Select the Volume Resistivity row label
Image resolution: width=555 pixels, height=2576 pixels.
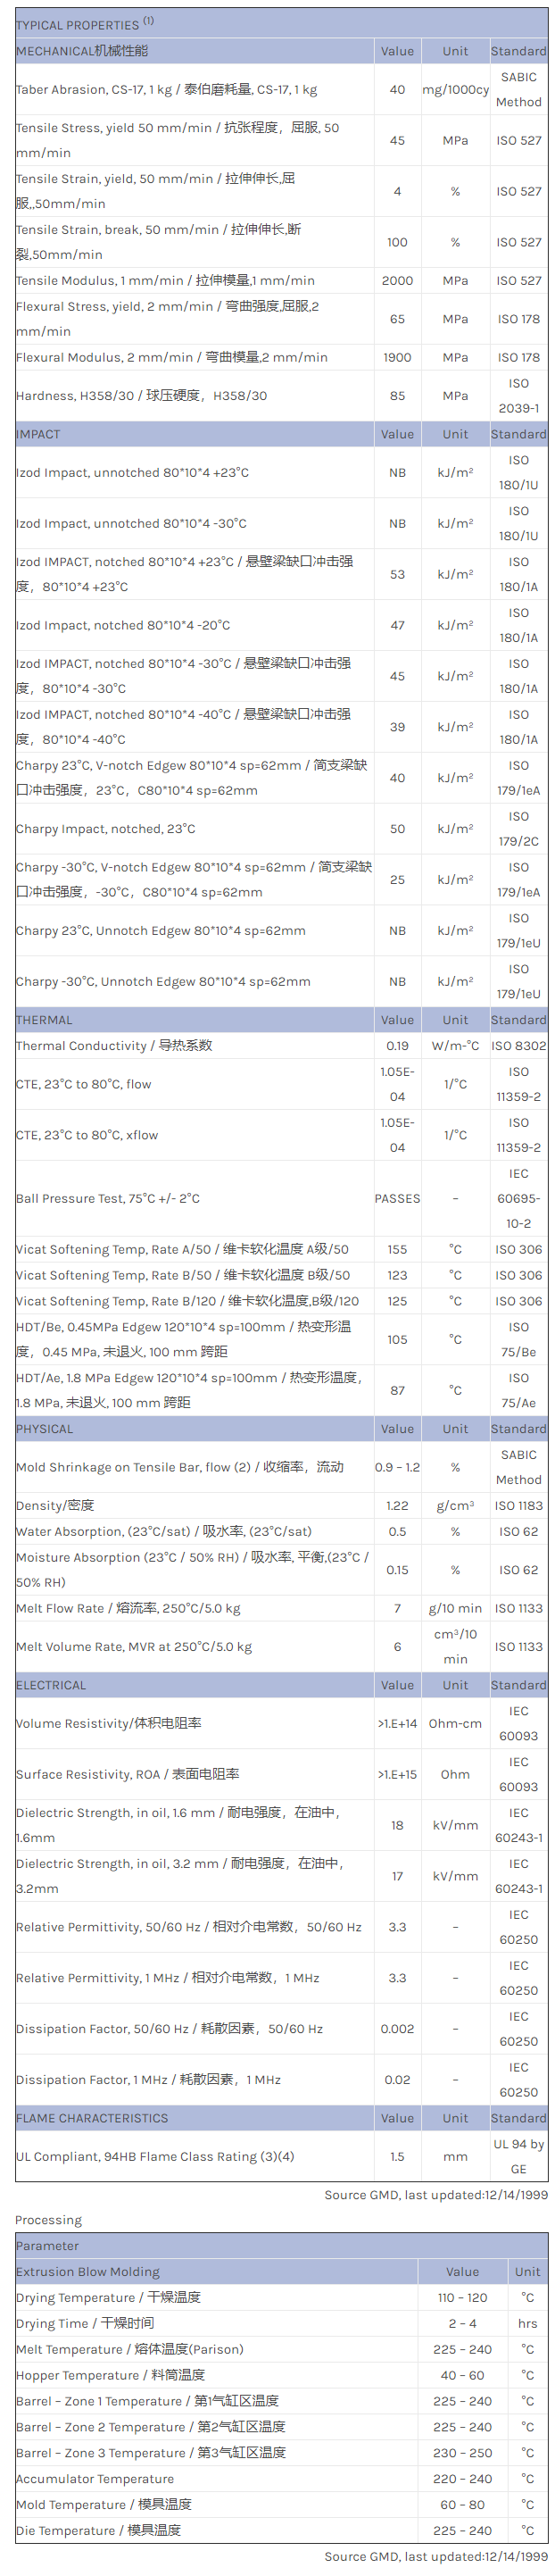pos(109,1723)
